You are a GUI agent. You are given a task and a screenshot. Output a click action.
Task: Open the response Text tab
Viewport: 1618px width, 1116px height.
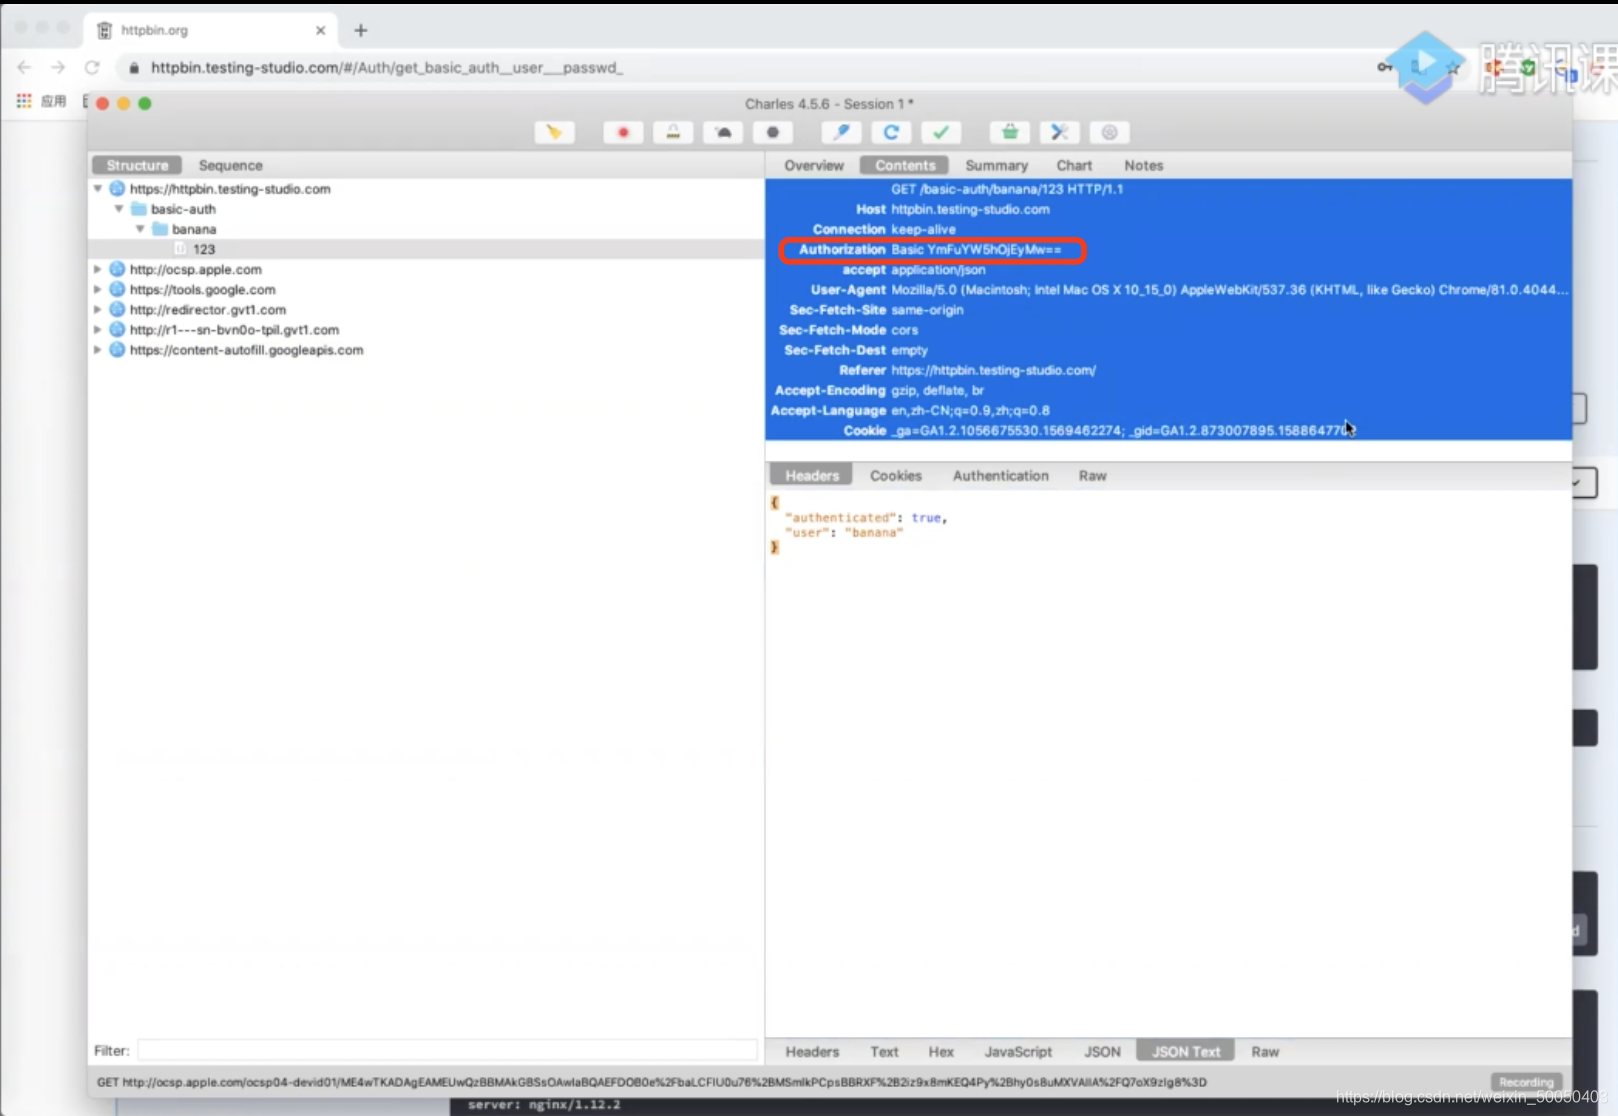[884, 1051]
